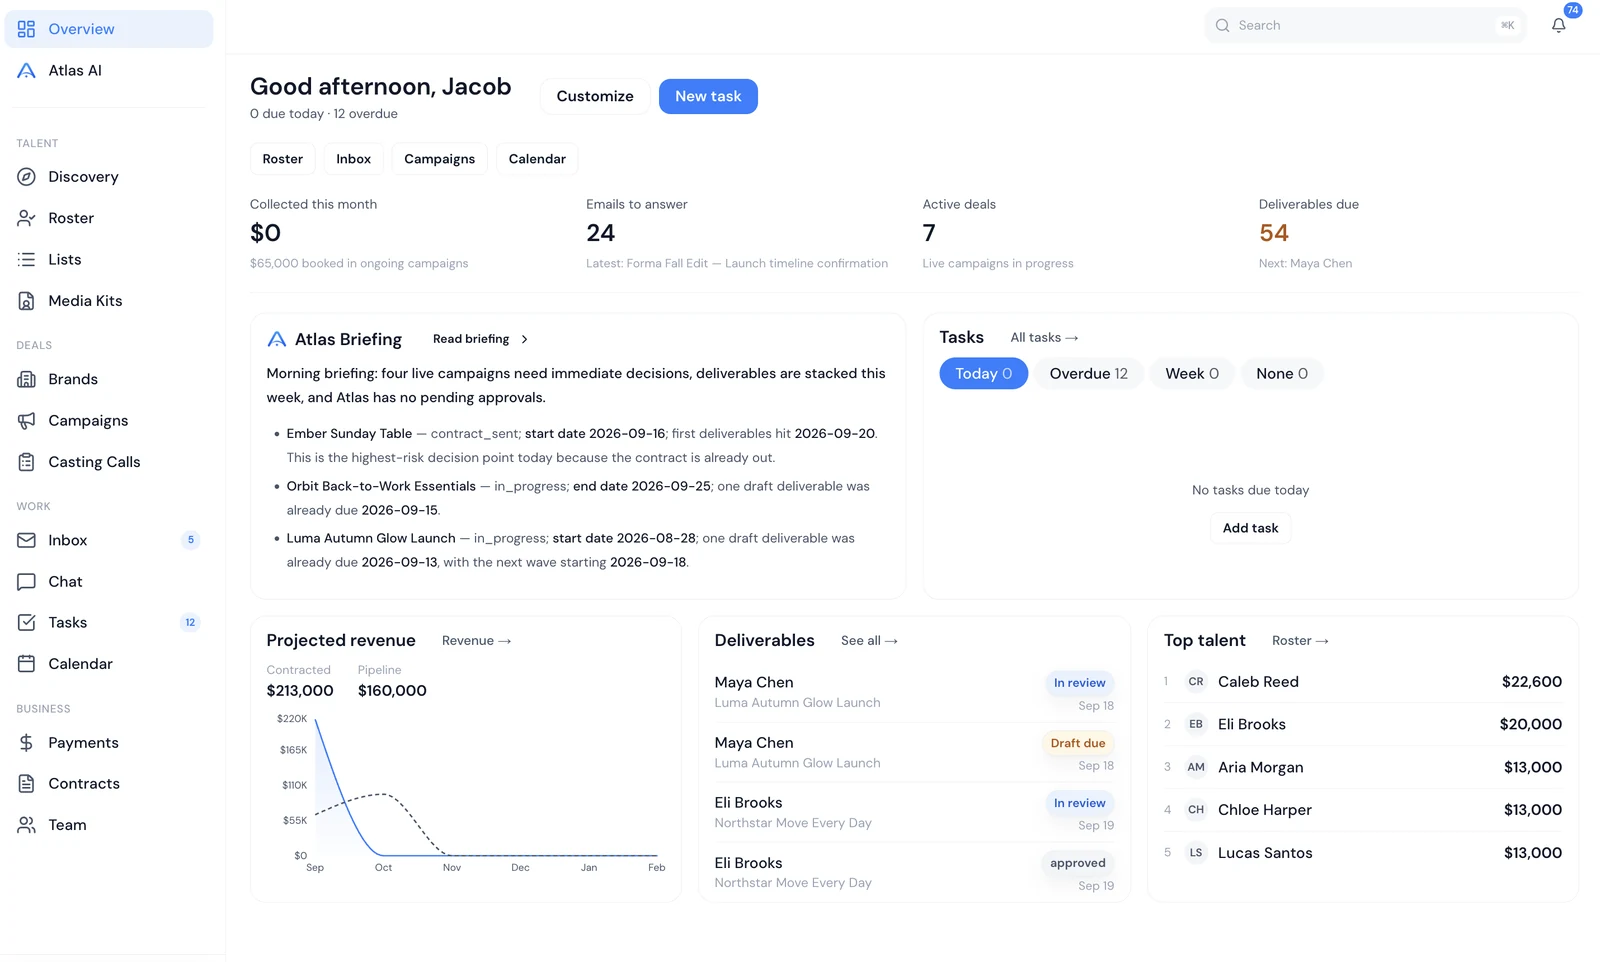Open the Deliverables due 54 stat
The height and width of the screenshot is (962, 1600).
pyautogui.click(x=1418, y=234)
